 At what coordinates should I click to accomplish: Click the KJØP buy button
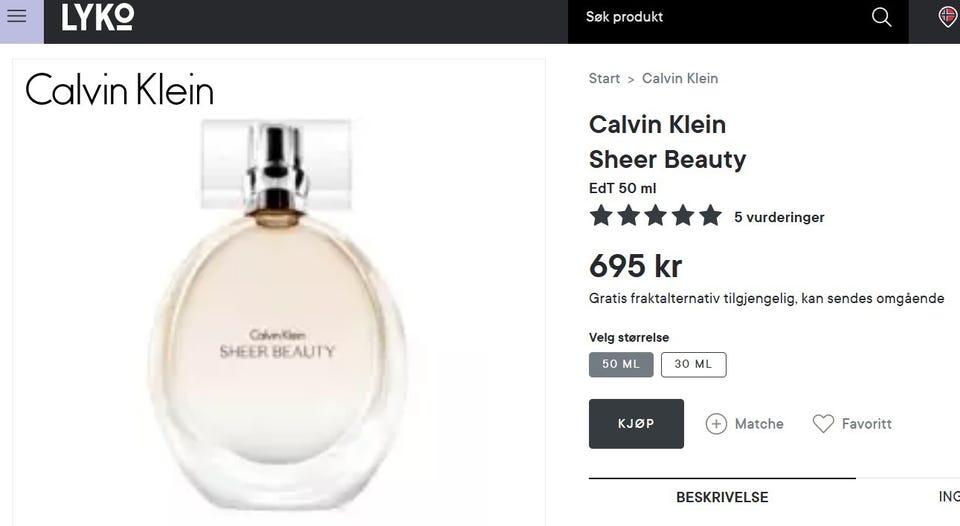tap(636, 424)
